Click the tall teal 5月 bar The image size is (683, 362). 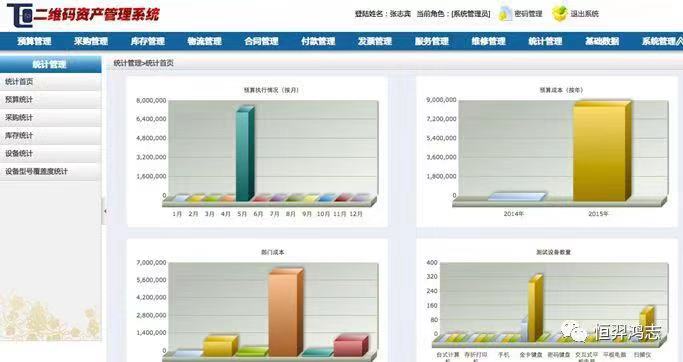click(245, 153)
